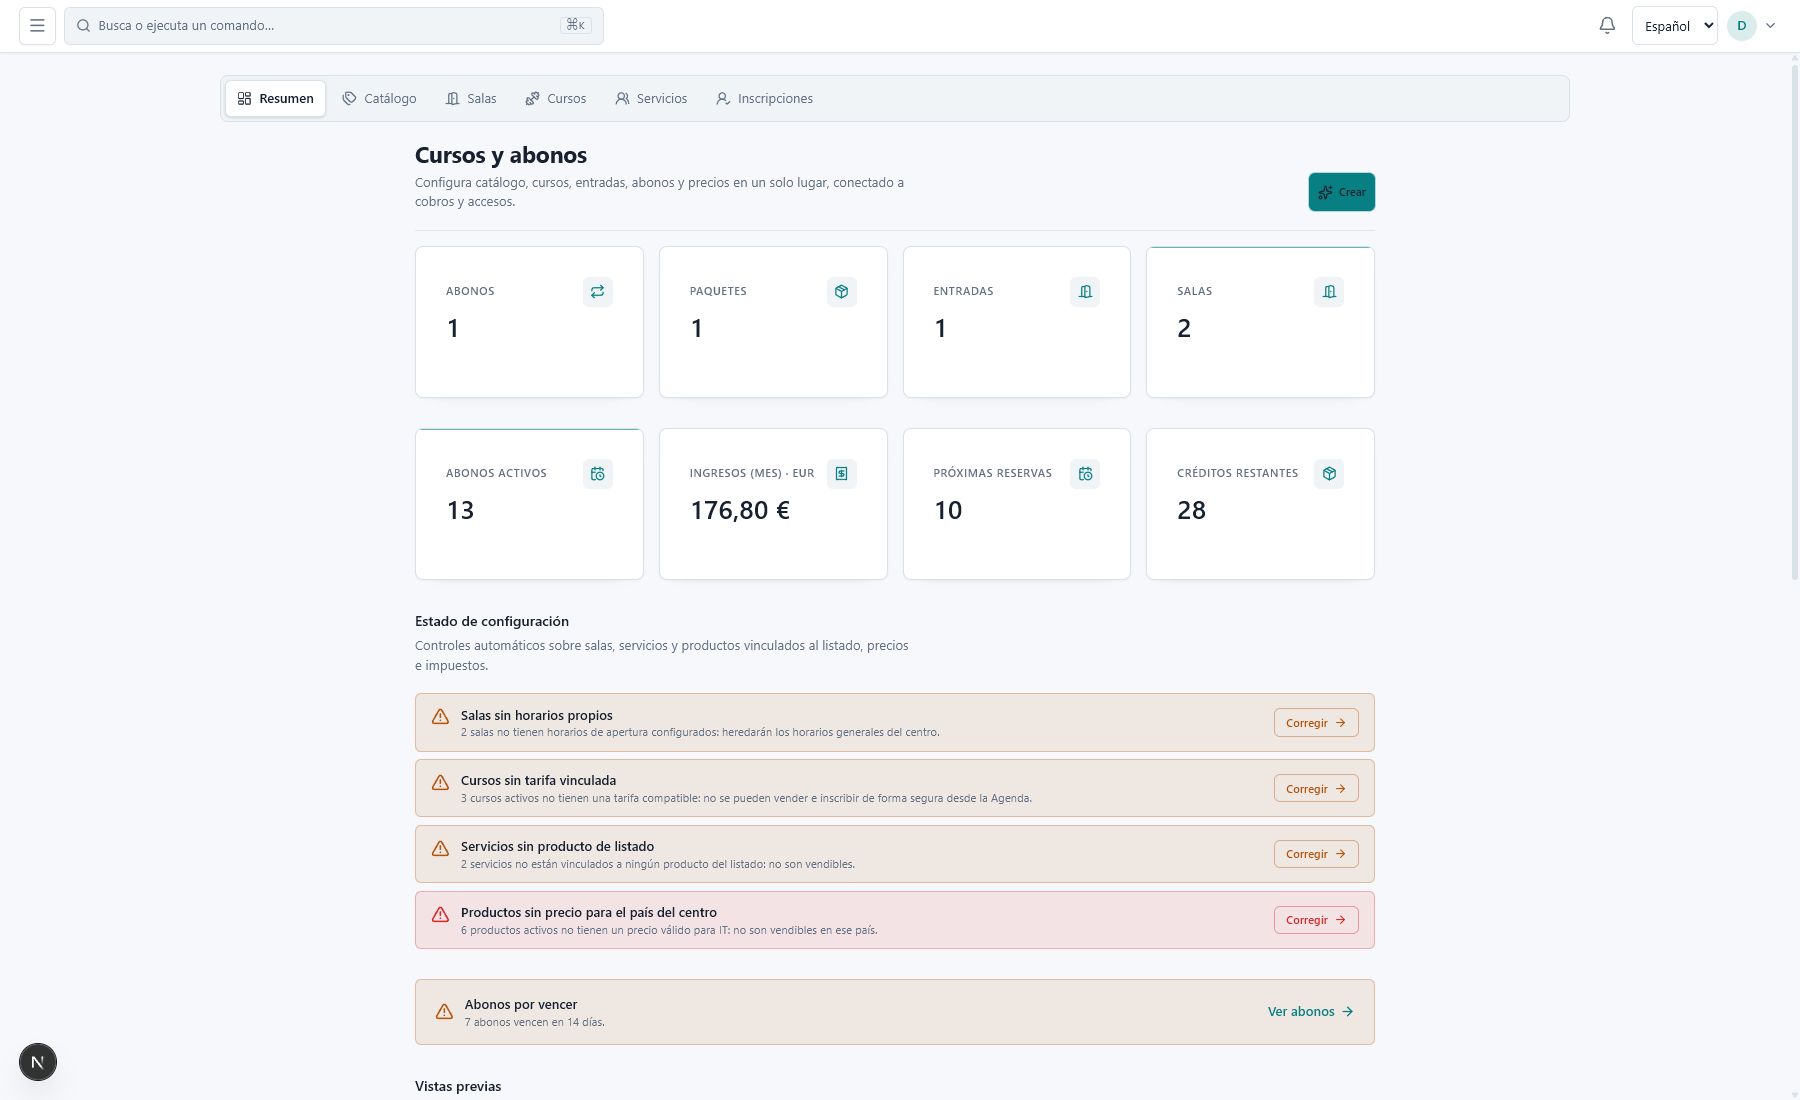Click Corregir for Cursos sin tarifa vinculada
Screen dimensions: 1800x1100
[1316, 789]
